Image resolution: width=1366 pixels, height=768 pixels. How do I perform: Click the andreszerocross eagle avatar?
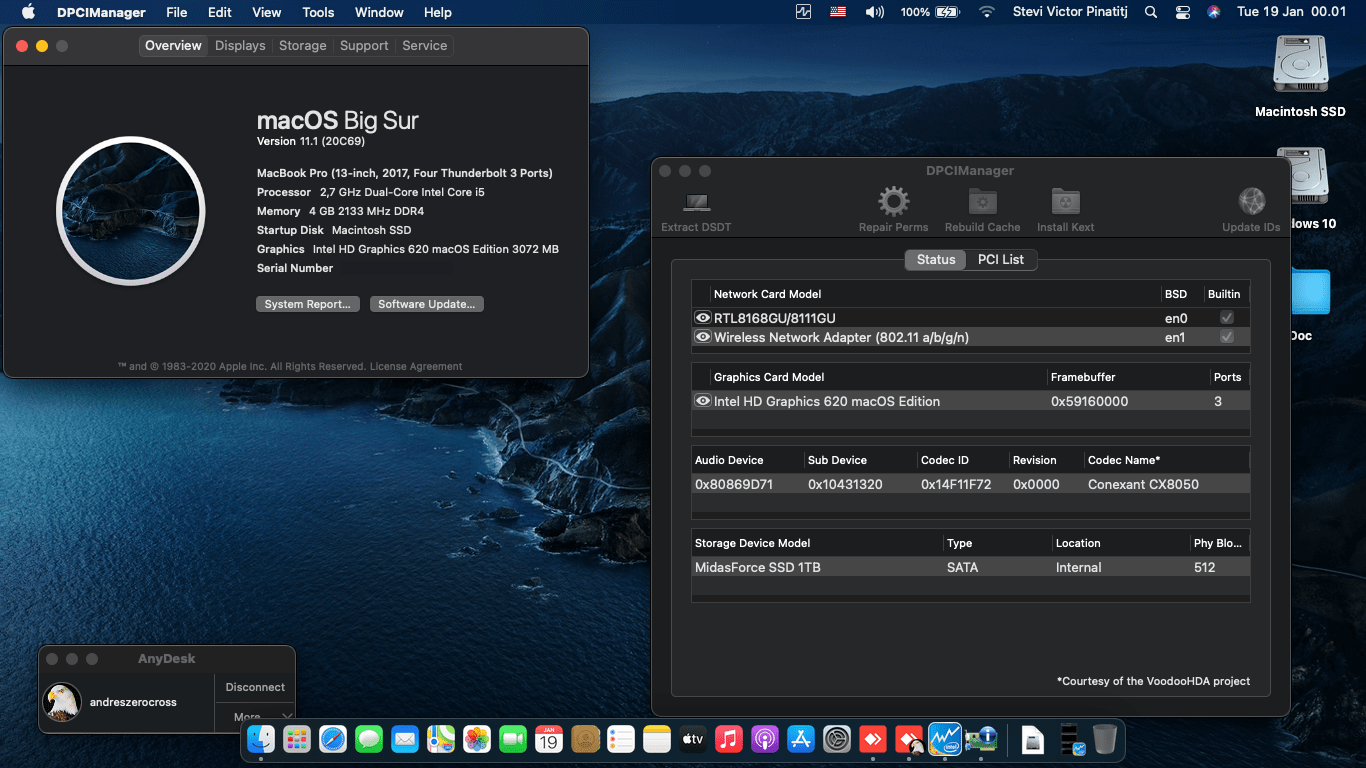(62, 702)
